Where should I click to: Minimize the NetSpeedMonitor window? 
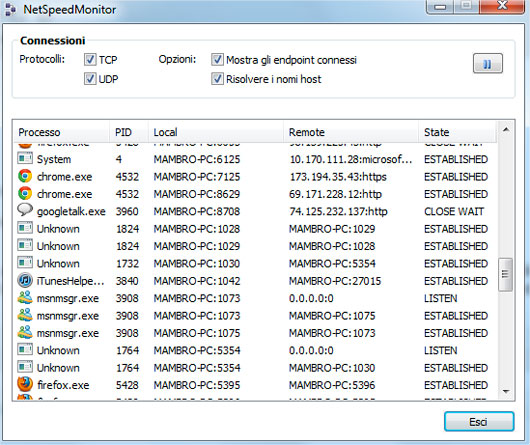440,6
